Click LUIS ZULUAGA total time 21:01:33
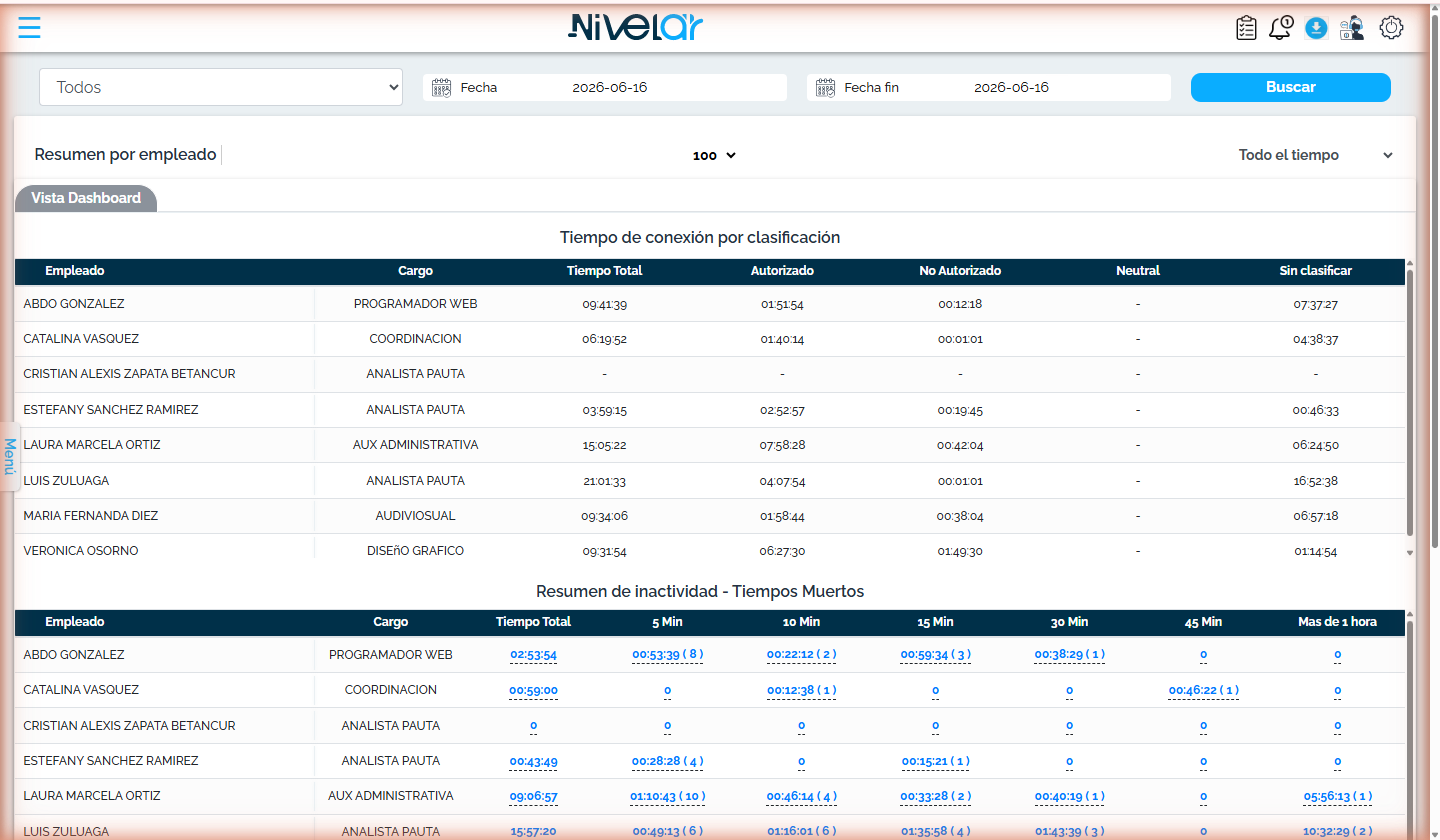This screenshot has height=840, width=1440. (x=604, y=482)
